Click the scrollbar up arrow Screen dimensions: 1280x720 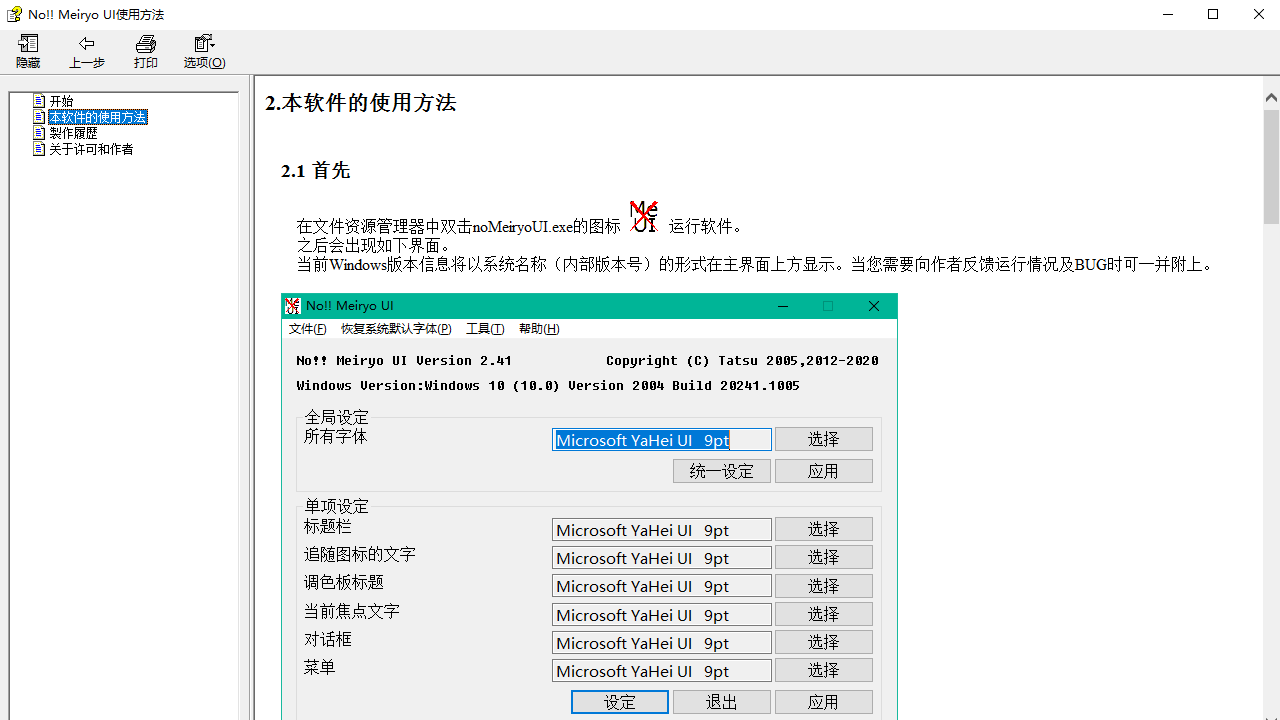[1271, 96]
